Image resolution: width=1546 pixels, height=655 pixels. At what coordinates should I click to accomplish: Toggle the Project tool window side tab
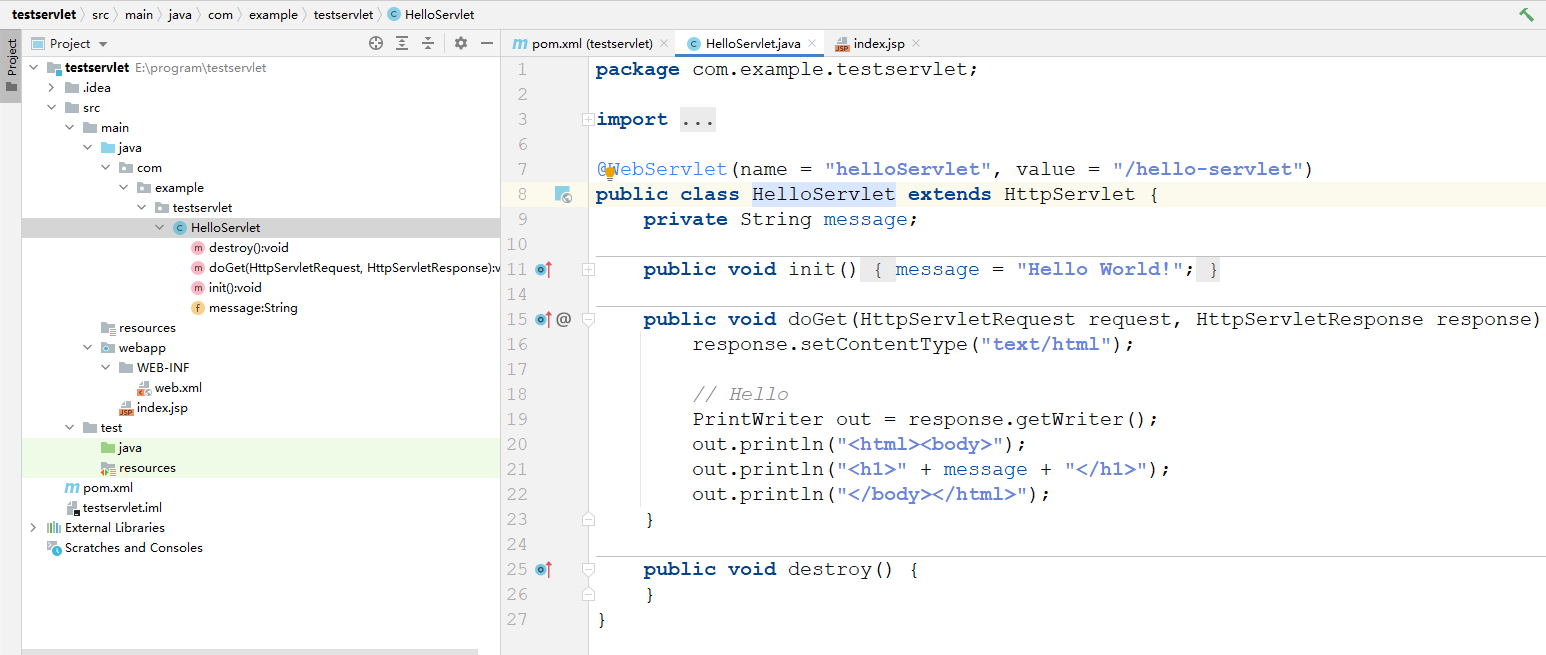point(11,64)
